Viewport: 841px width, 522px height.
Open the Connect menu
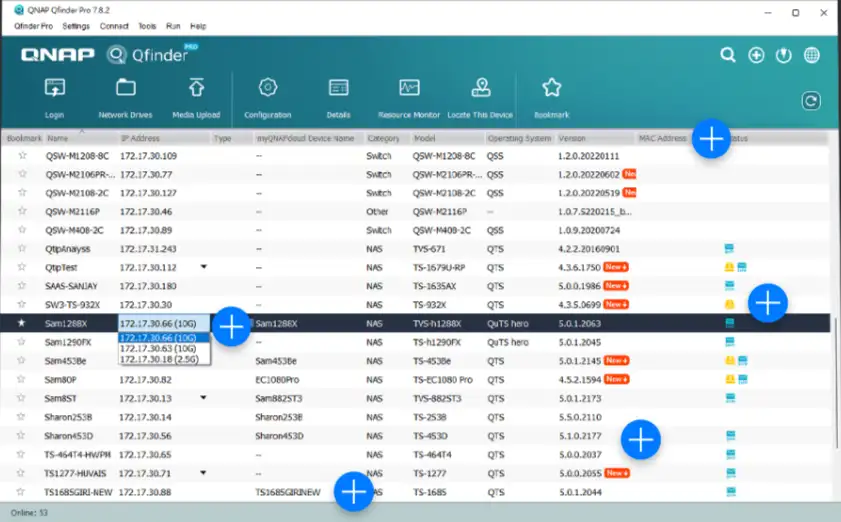(114, 26)
